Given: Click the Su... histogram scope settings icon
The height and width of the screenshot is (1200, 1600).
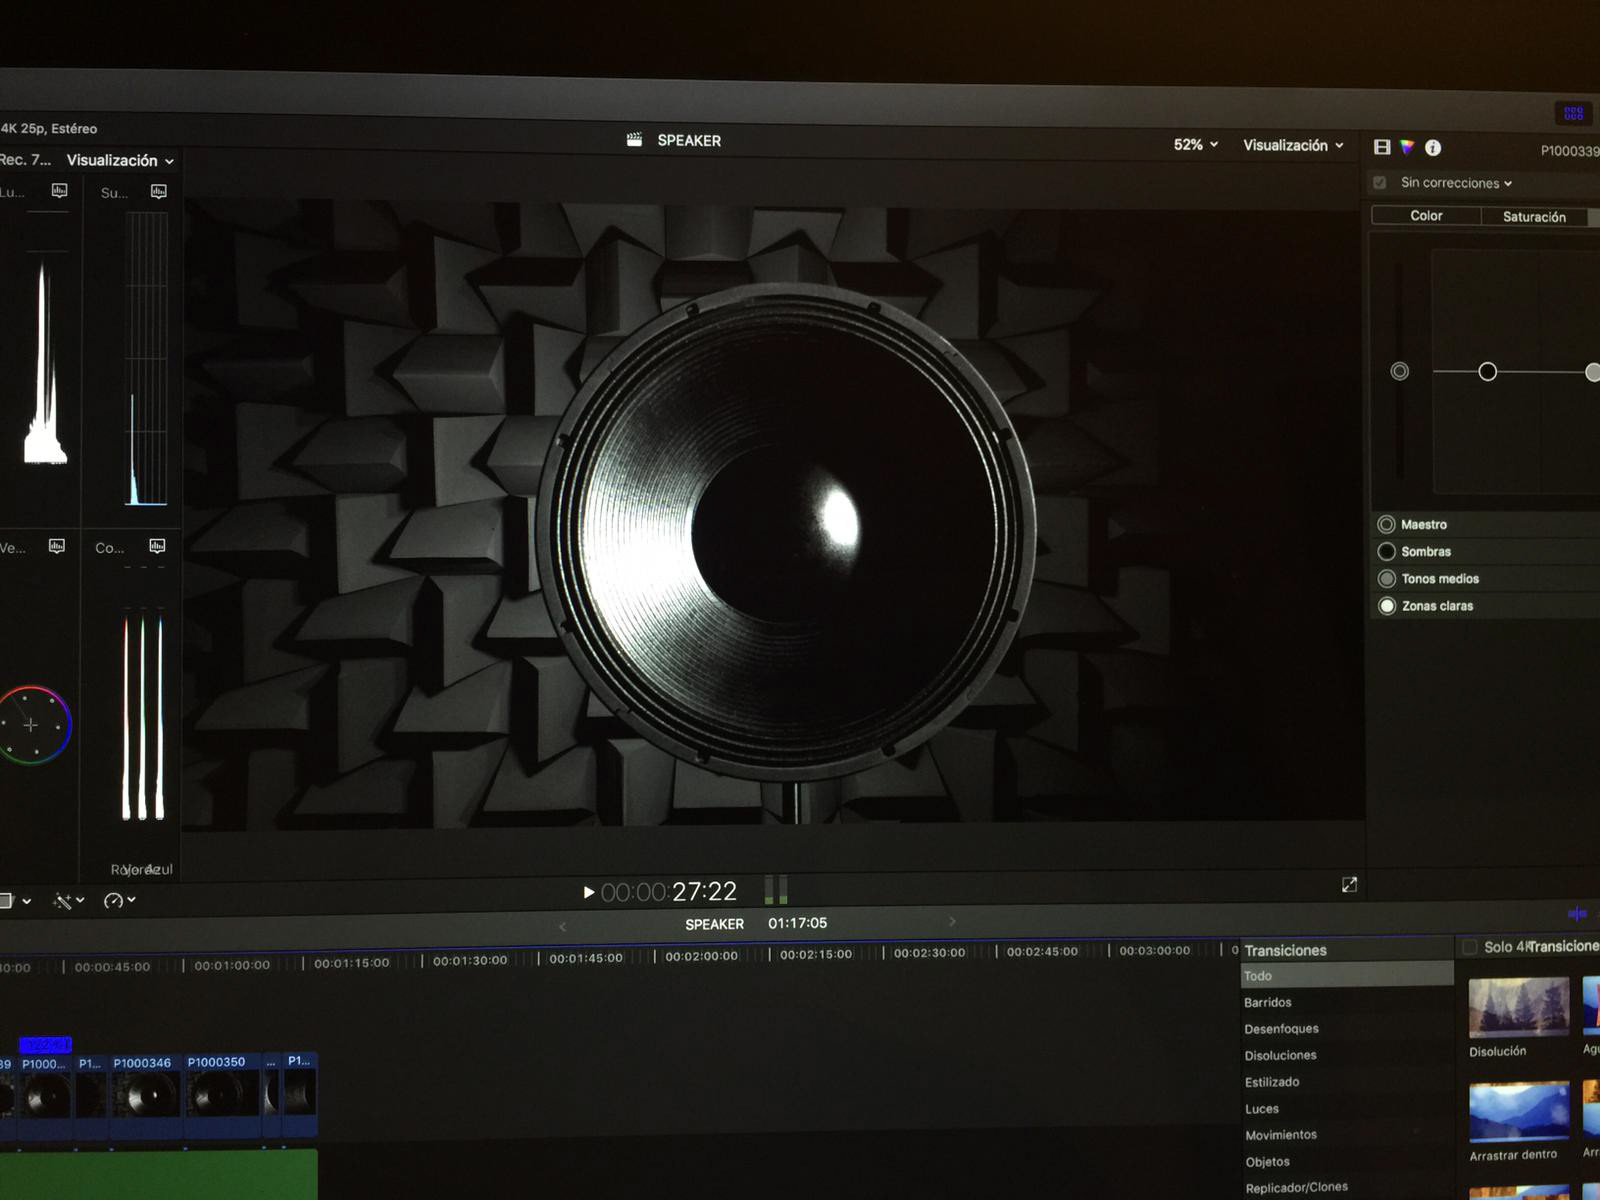Looking at the screenshot, I should point(158,191).
